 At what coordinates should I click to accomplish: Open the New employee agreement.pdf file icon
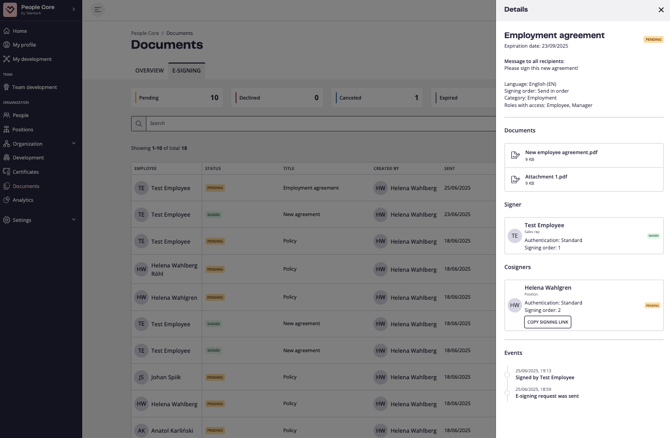pyautogui.click(x=515, y=155)
